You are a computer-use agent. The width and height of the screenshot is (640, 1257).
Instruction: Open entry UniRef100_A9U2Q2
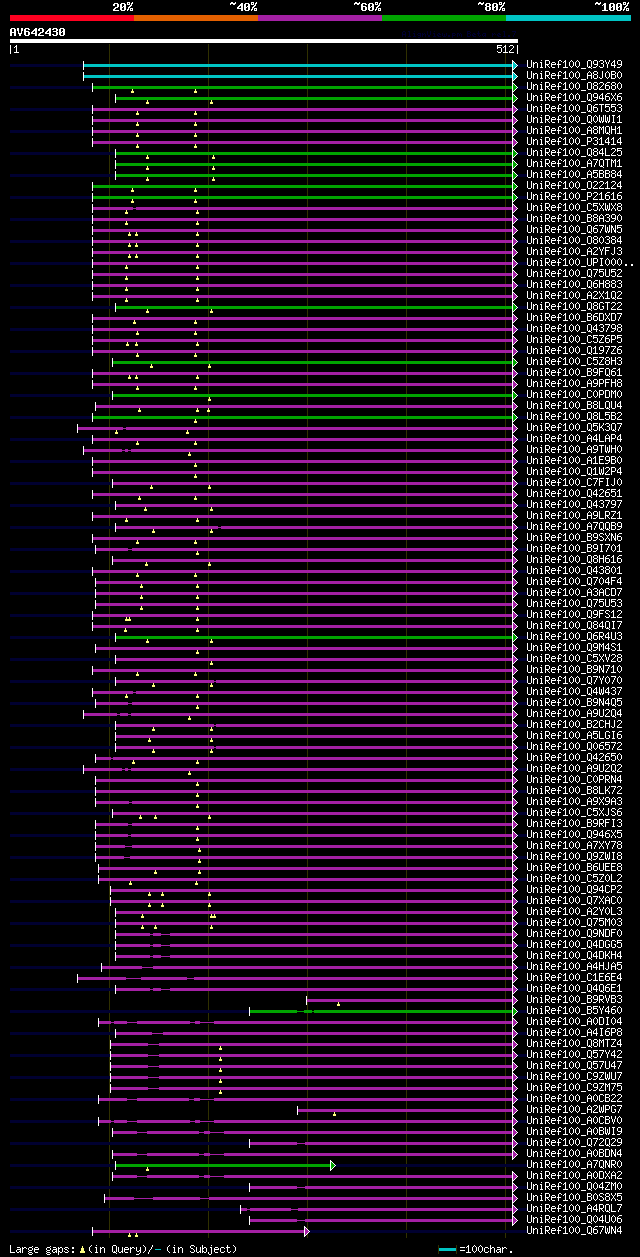point(574,769)
